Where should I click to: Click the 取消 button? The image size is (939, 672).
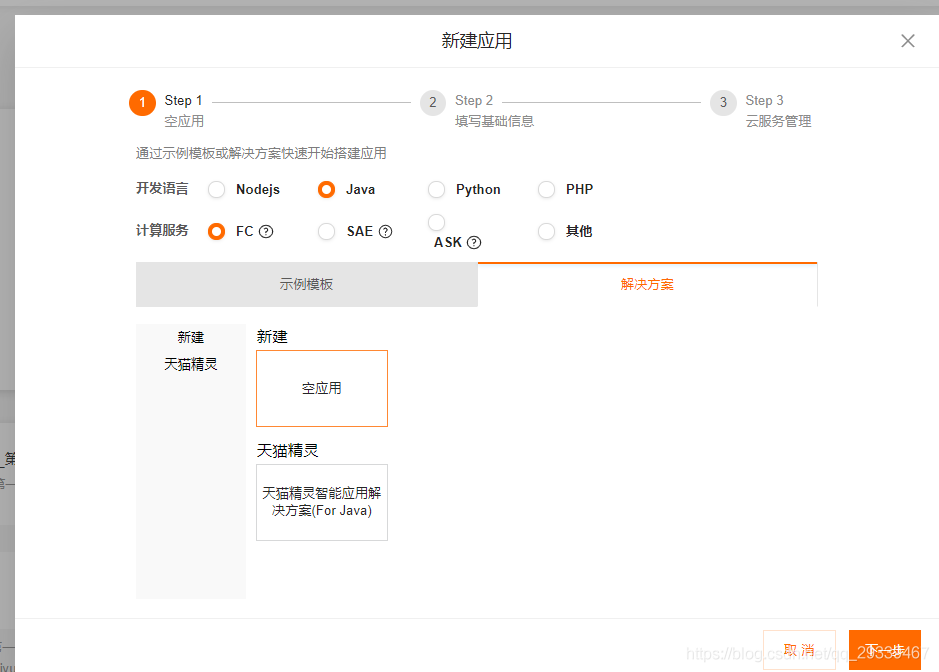[x=799, y=650]
